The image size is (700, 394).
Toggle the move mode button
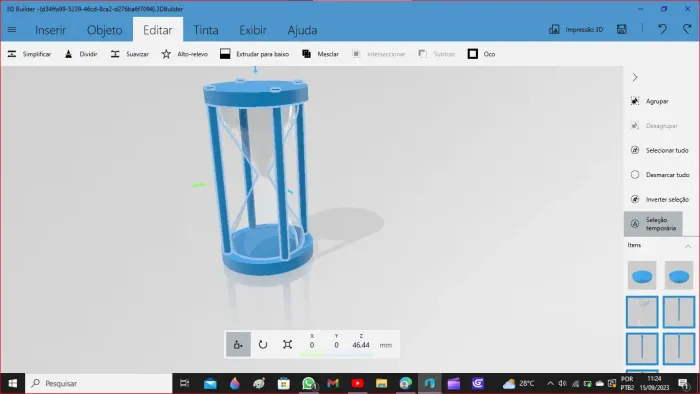[238, 344]
